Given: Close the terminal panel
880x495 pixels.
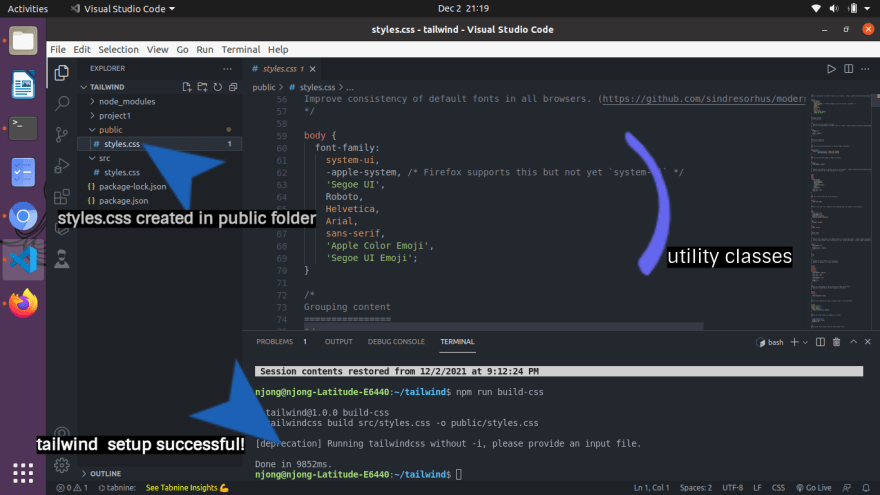Looking at the screenshot, I should pos(868,342).
